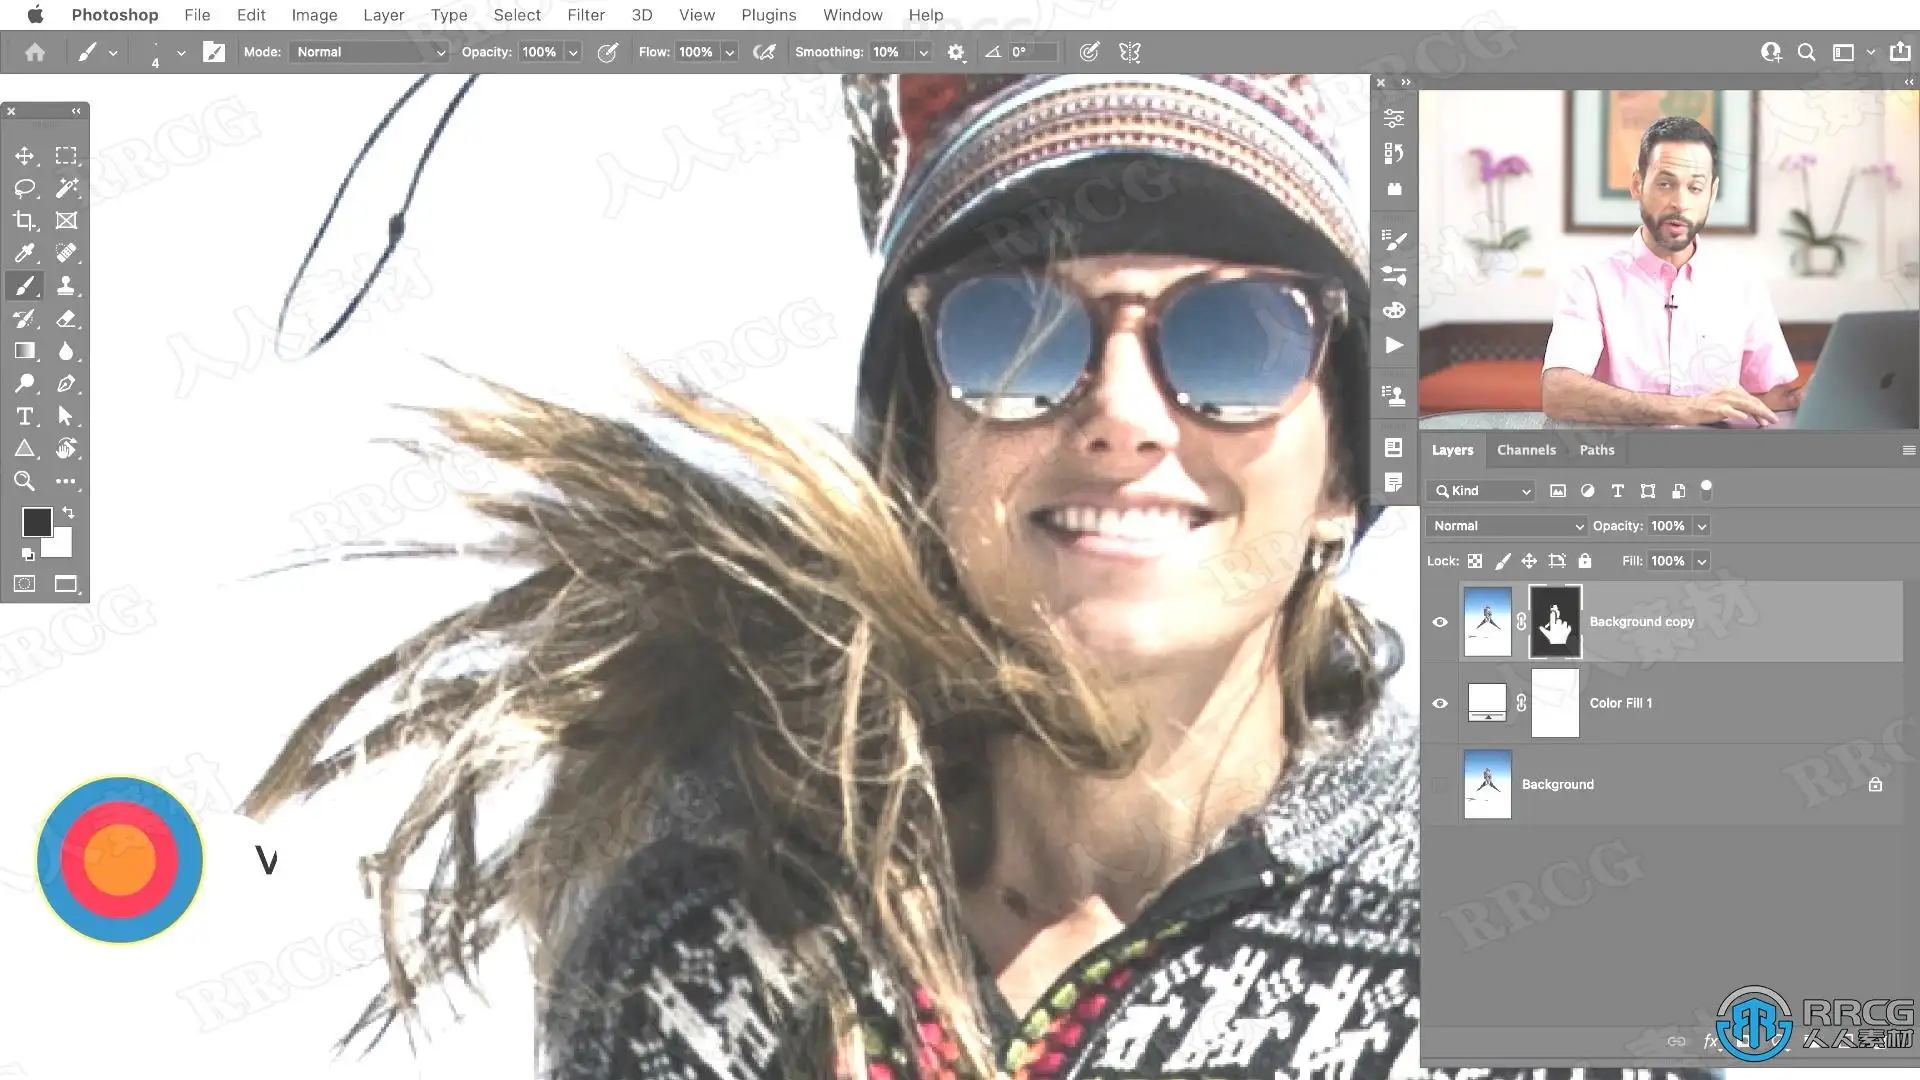Select the Pen tool
The width and height of the screenshot is (1920, 1080).
66,383
